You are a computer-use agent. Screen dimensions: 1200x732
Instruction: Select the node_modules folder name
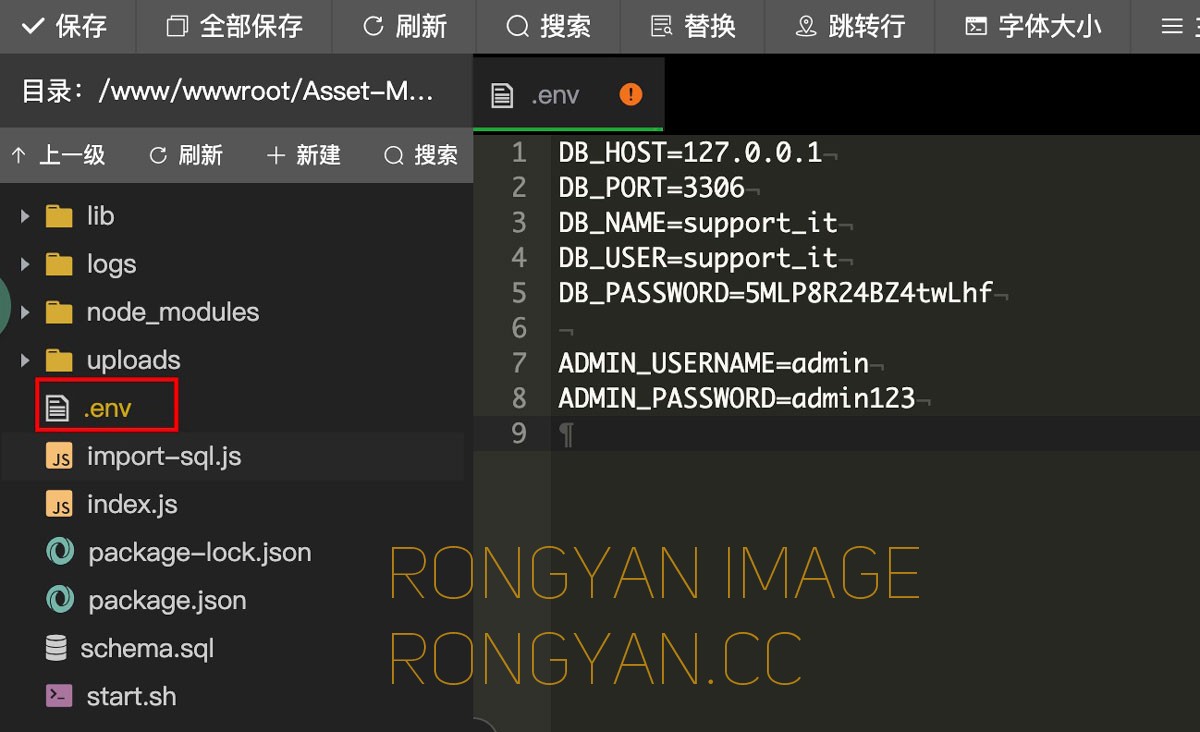click(173, 312)
